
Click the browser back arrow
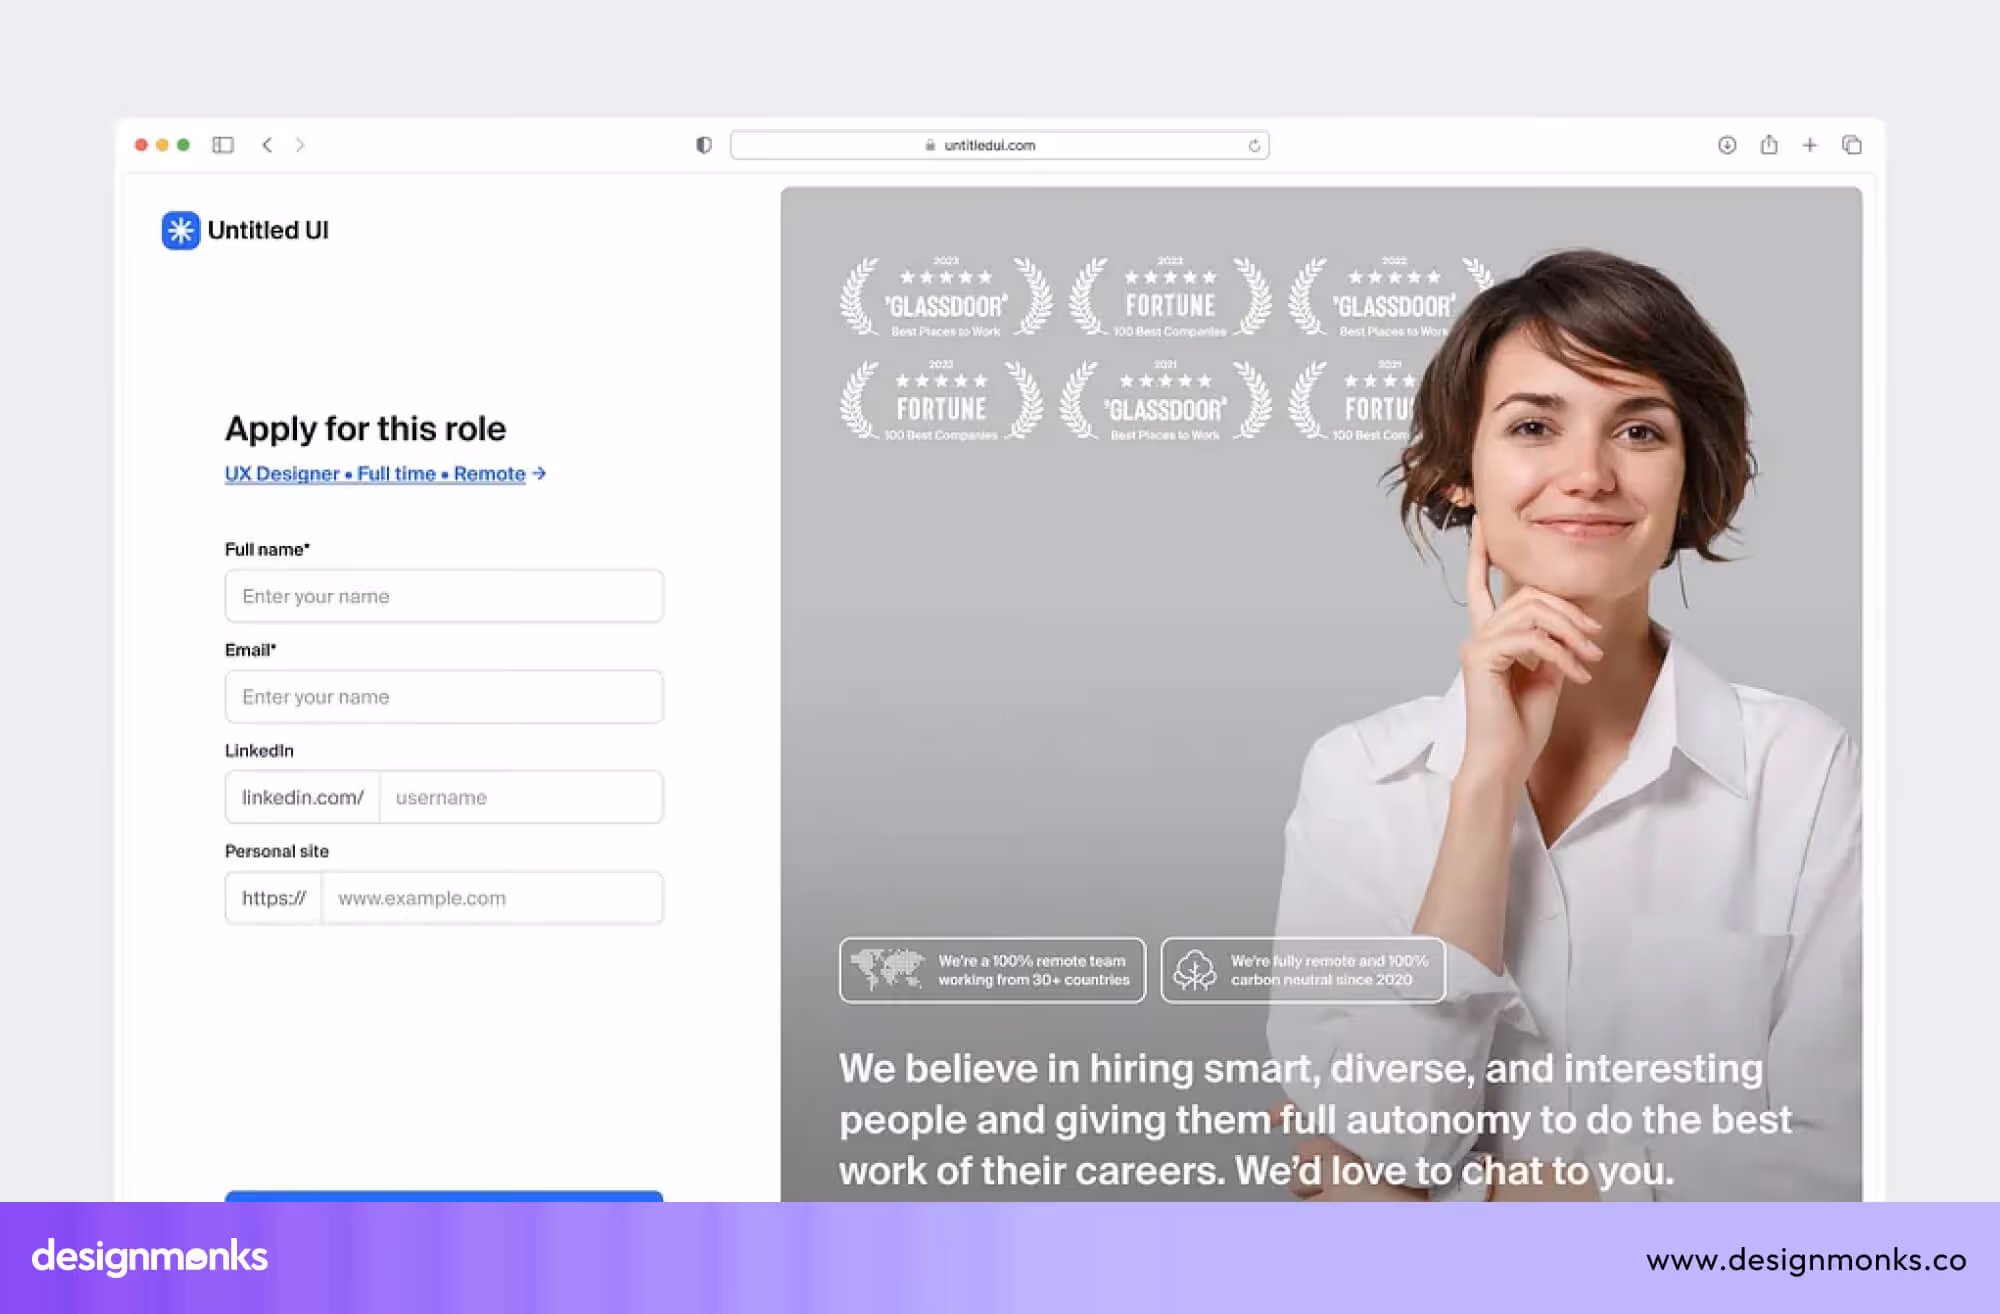[267, 145]
